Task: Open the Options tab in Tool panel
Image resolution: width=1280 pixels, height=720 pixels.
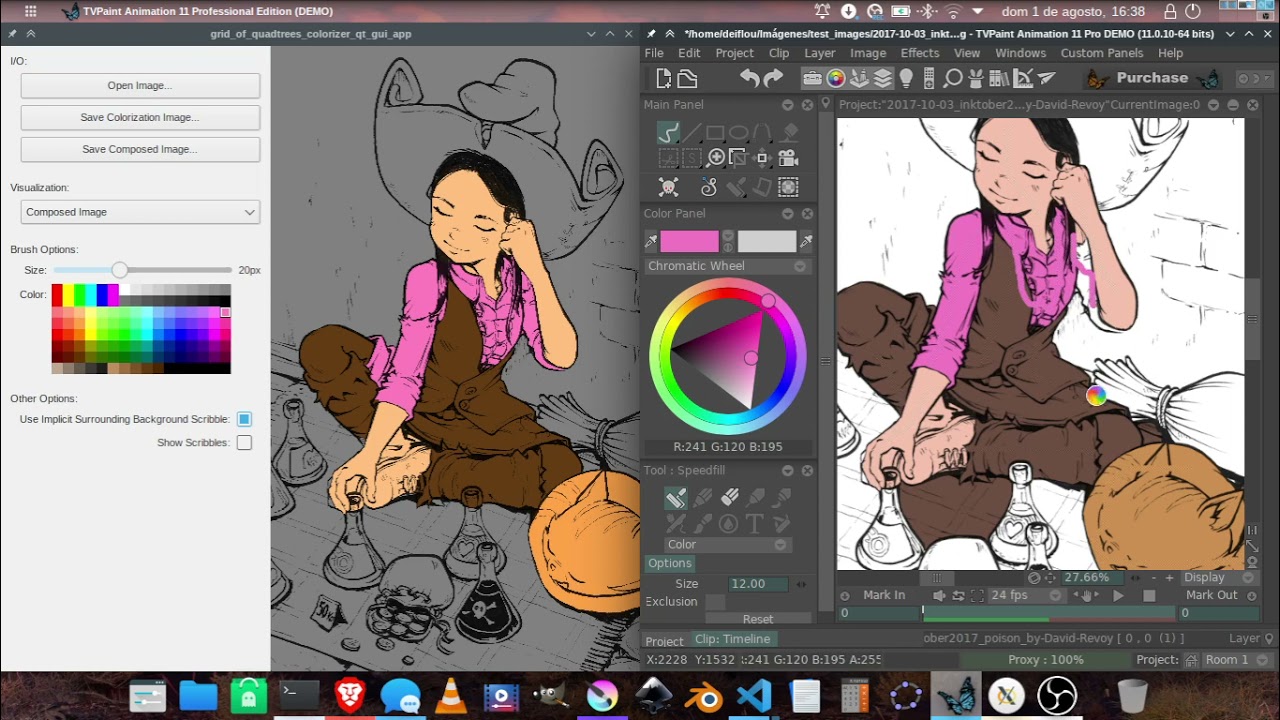Action: (x=669, y=563)
